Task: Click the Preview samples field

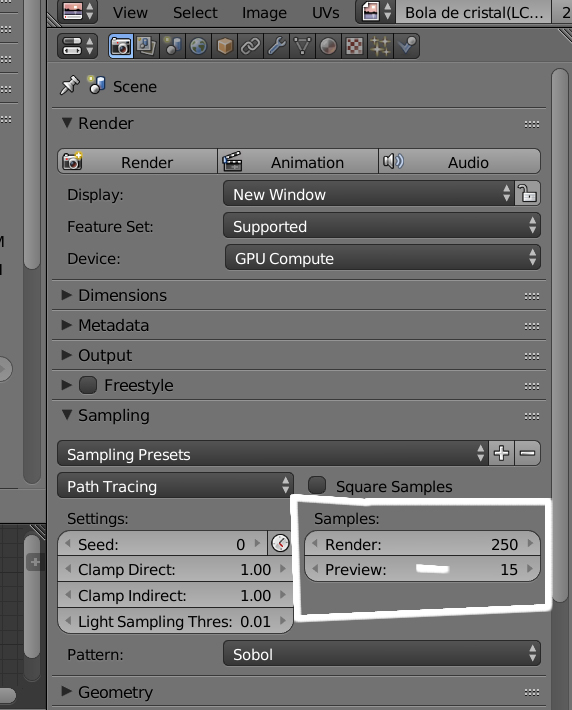Action: [x=423, y=569]
